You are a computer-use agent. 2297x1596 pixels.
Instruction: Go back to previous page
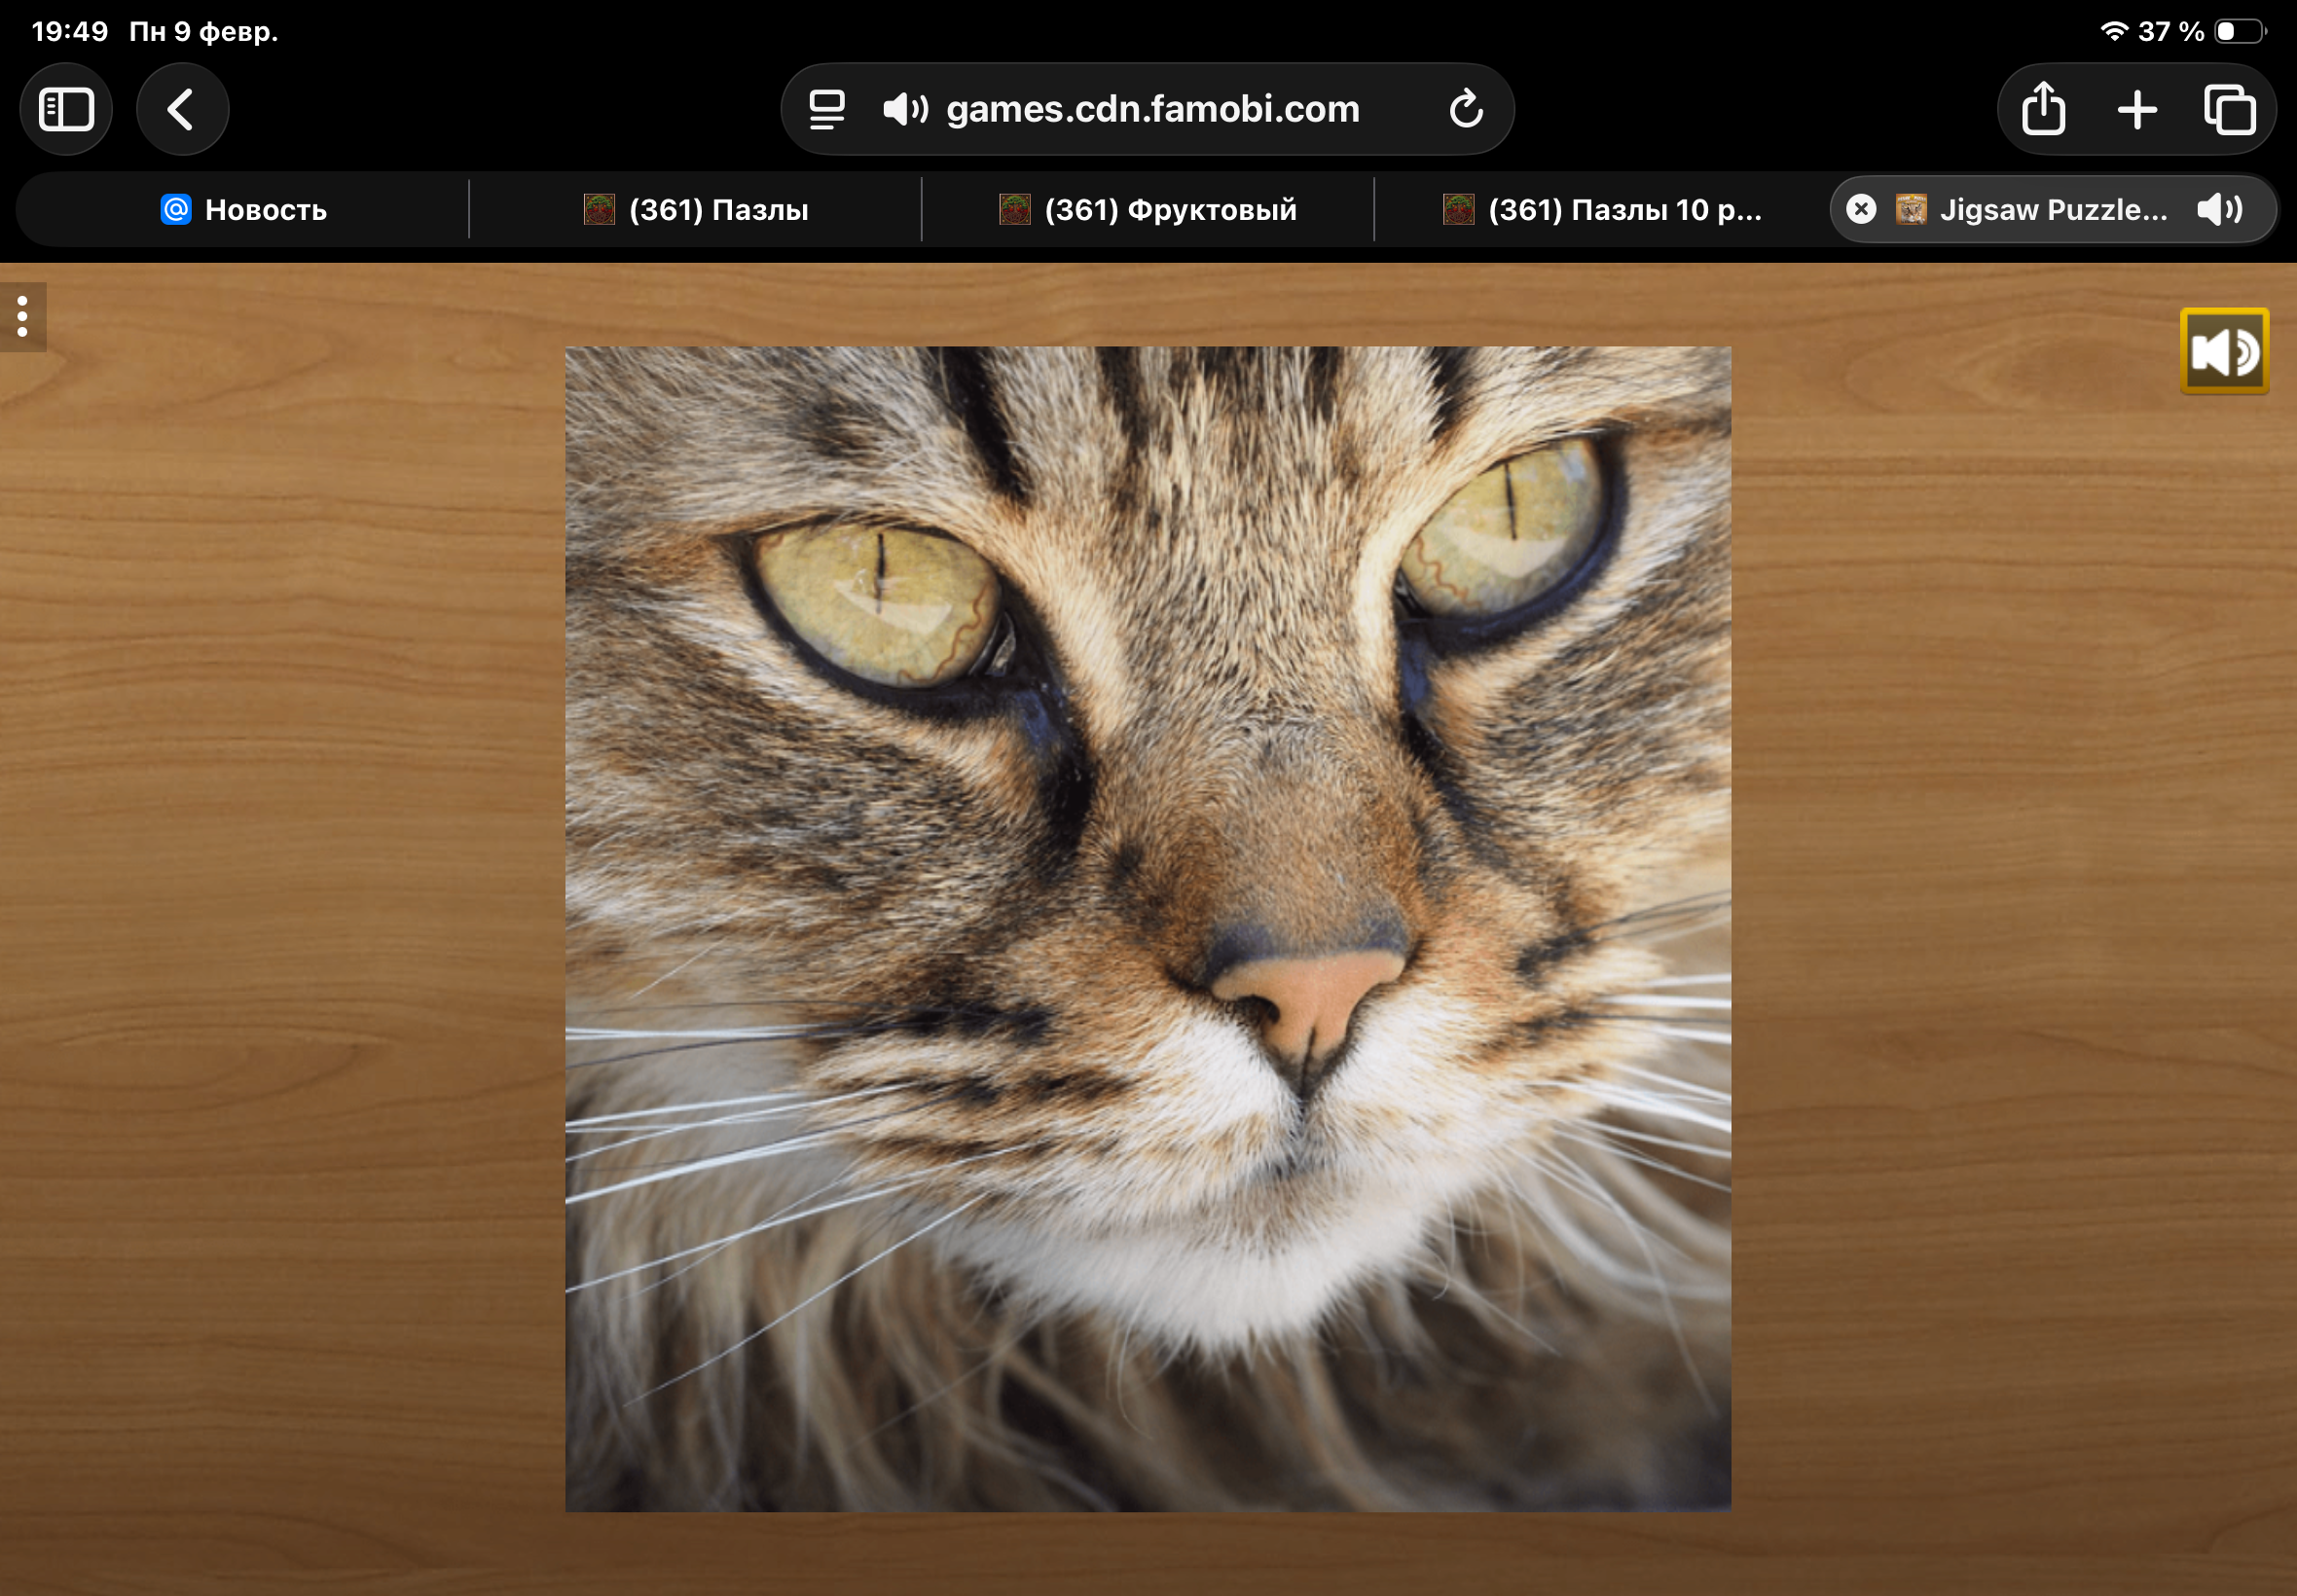tap(182, 109)
